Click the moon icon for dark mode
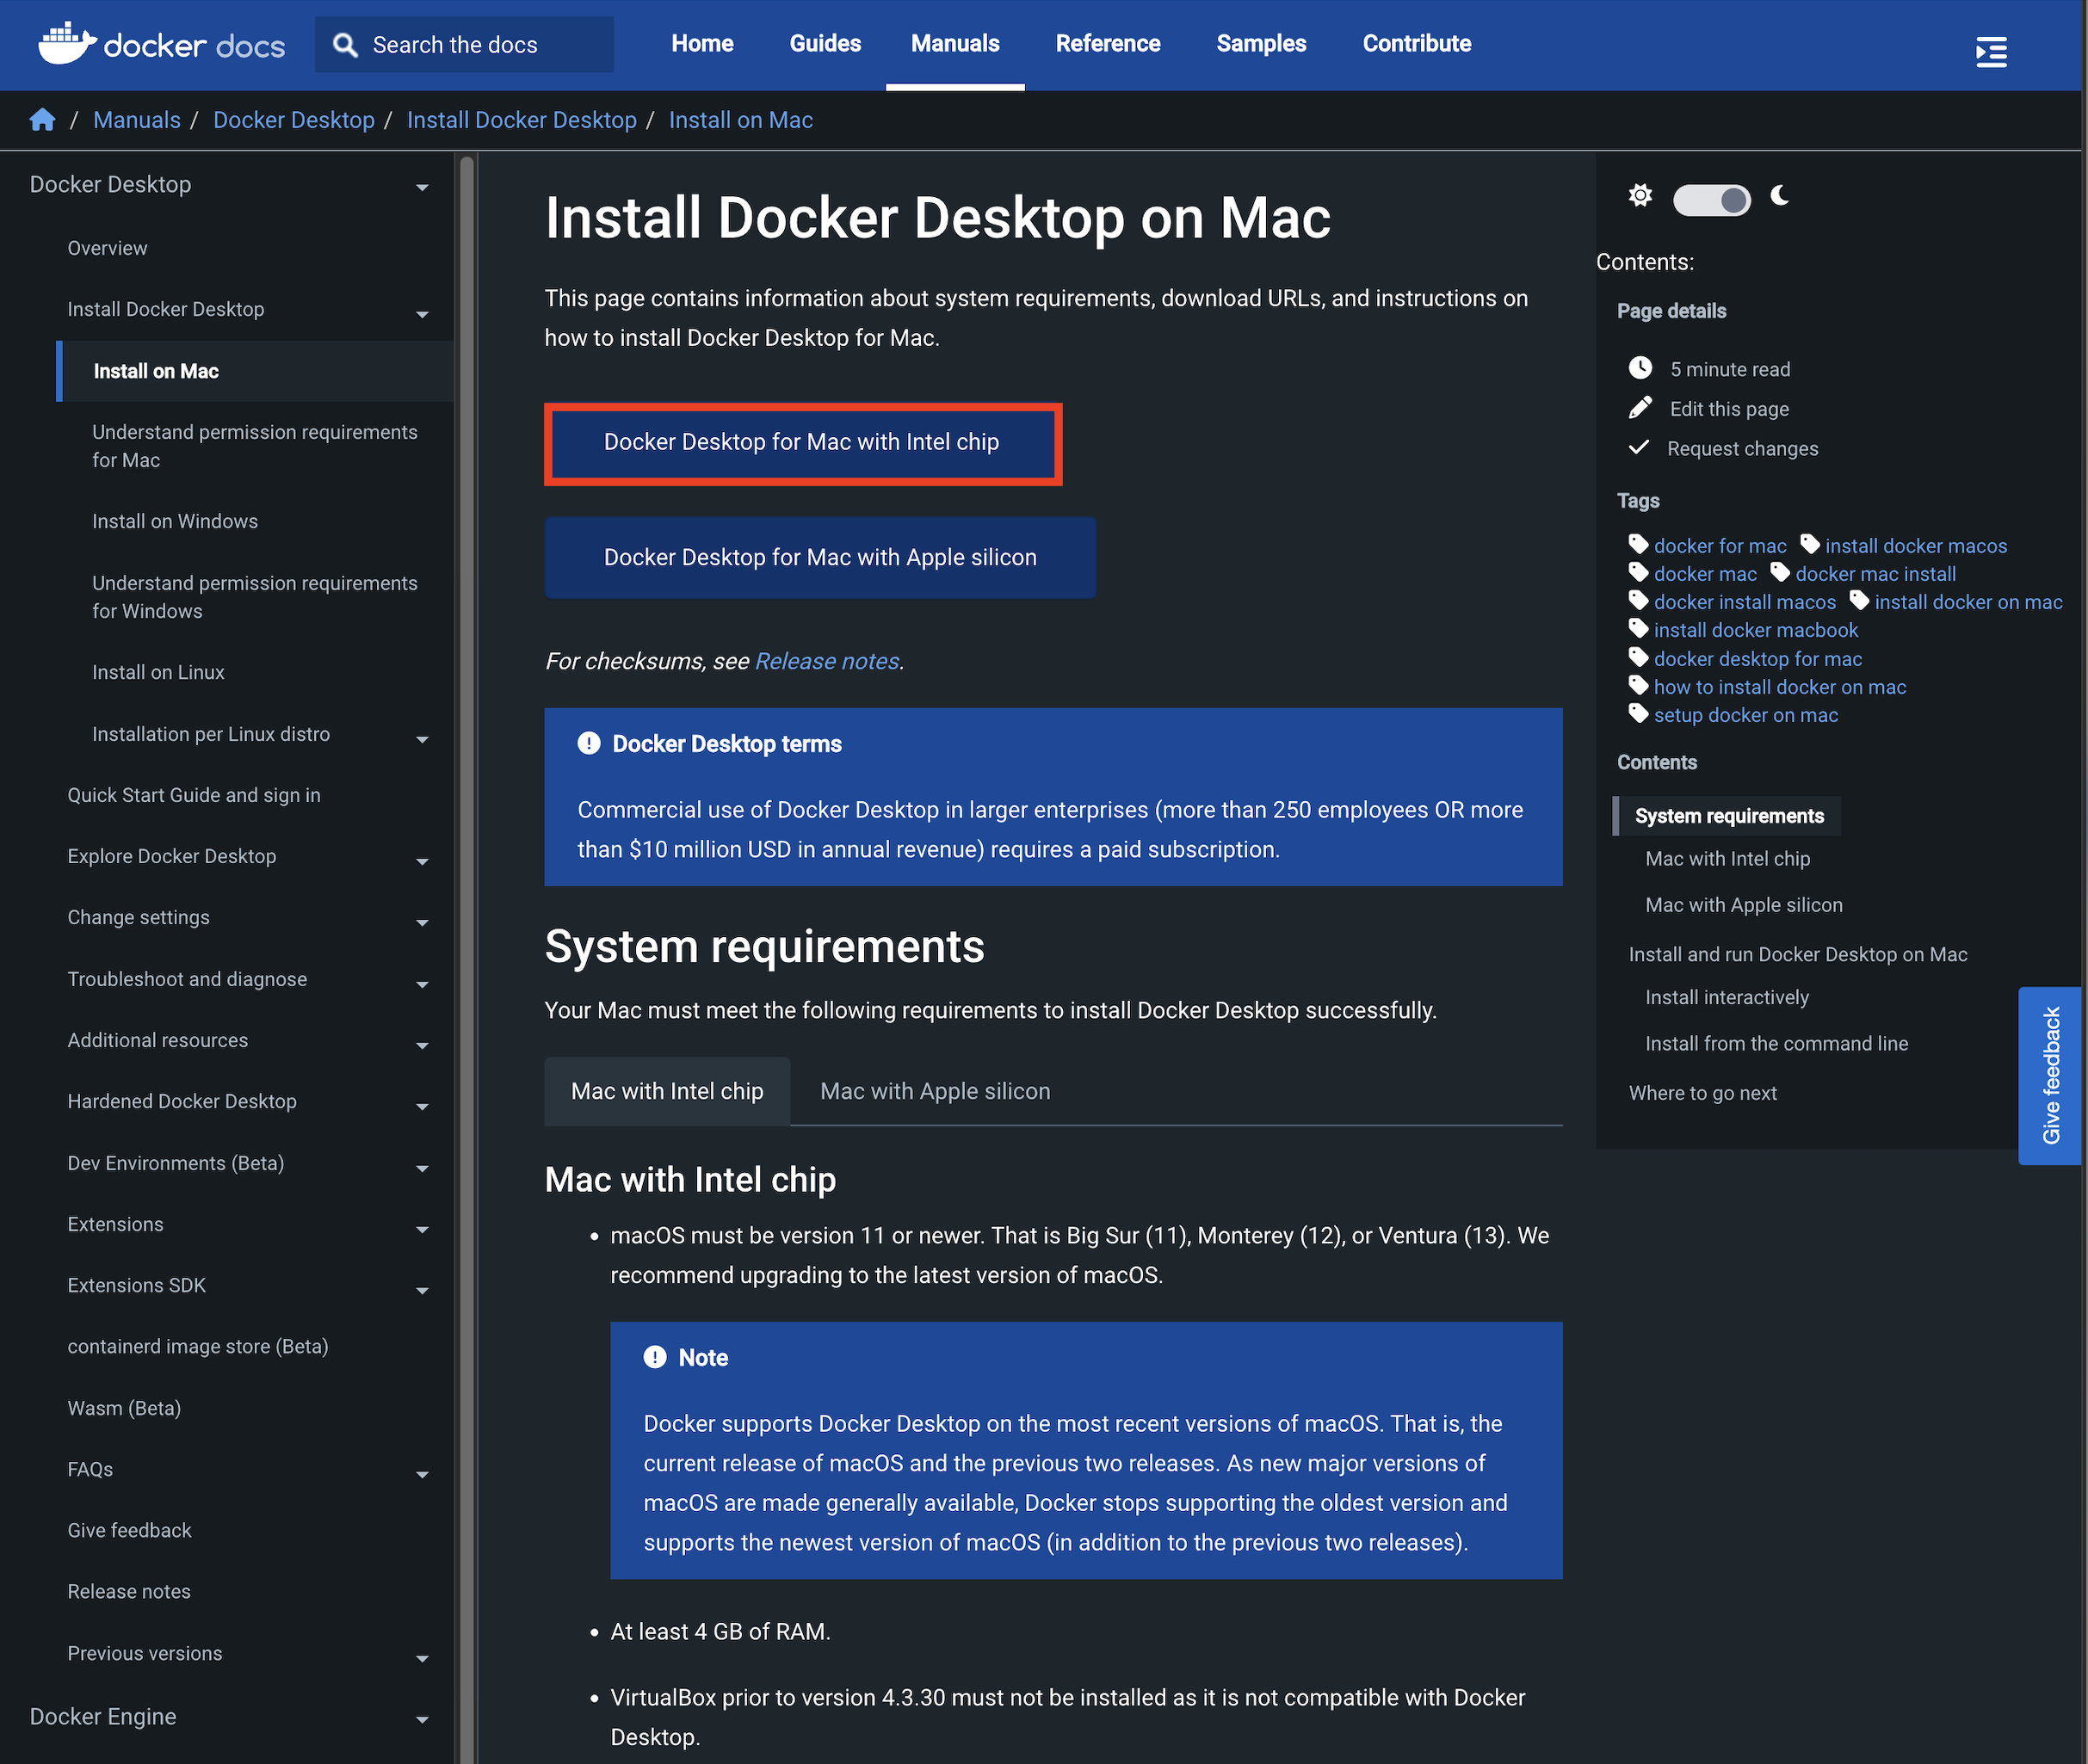 (1780, 196)
